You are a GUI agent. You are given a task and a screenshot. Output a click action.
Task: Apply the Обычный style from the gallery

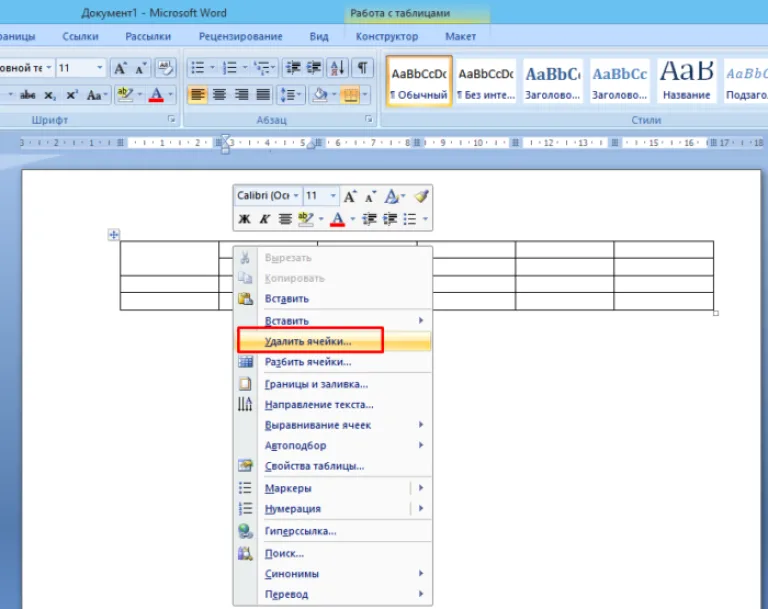tap(419, 81)
